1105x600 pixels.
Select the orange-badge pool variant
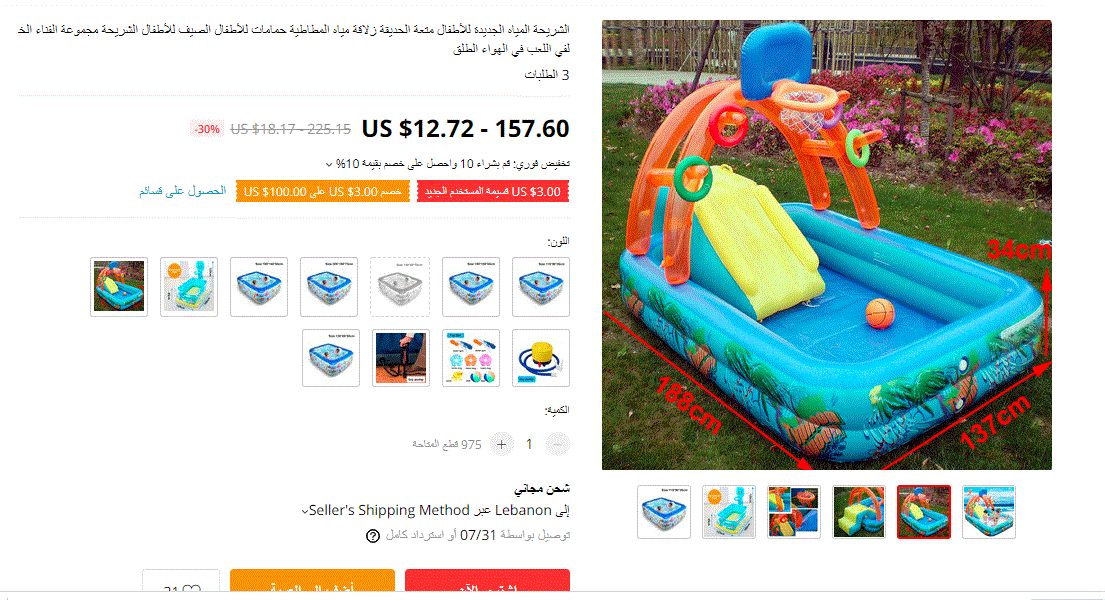[189, 286]
